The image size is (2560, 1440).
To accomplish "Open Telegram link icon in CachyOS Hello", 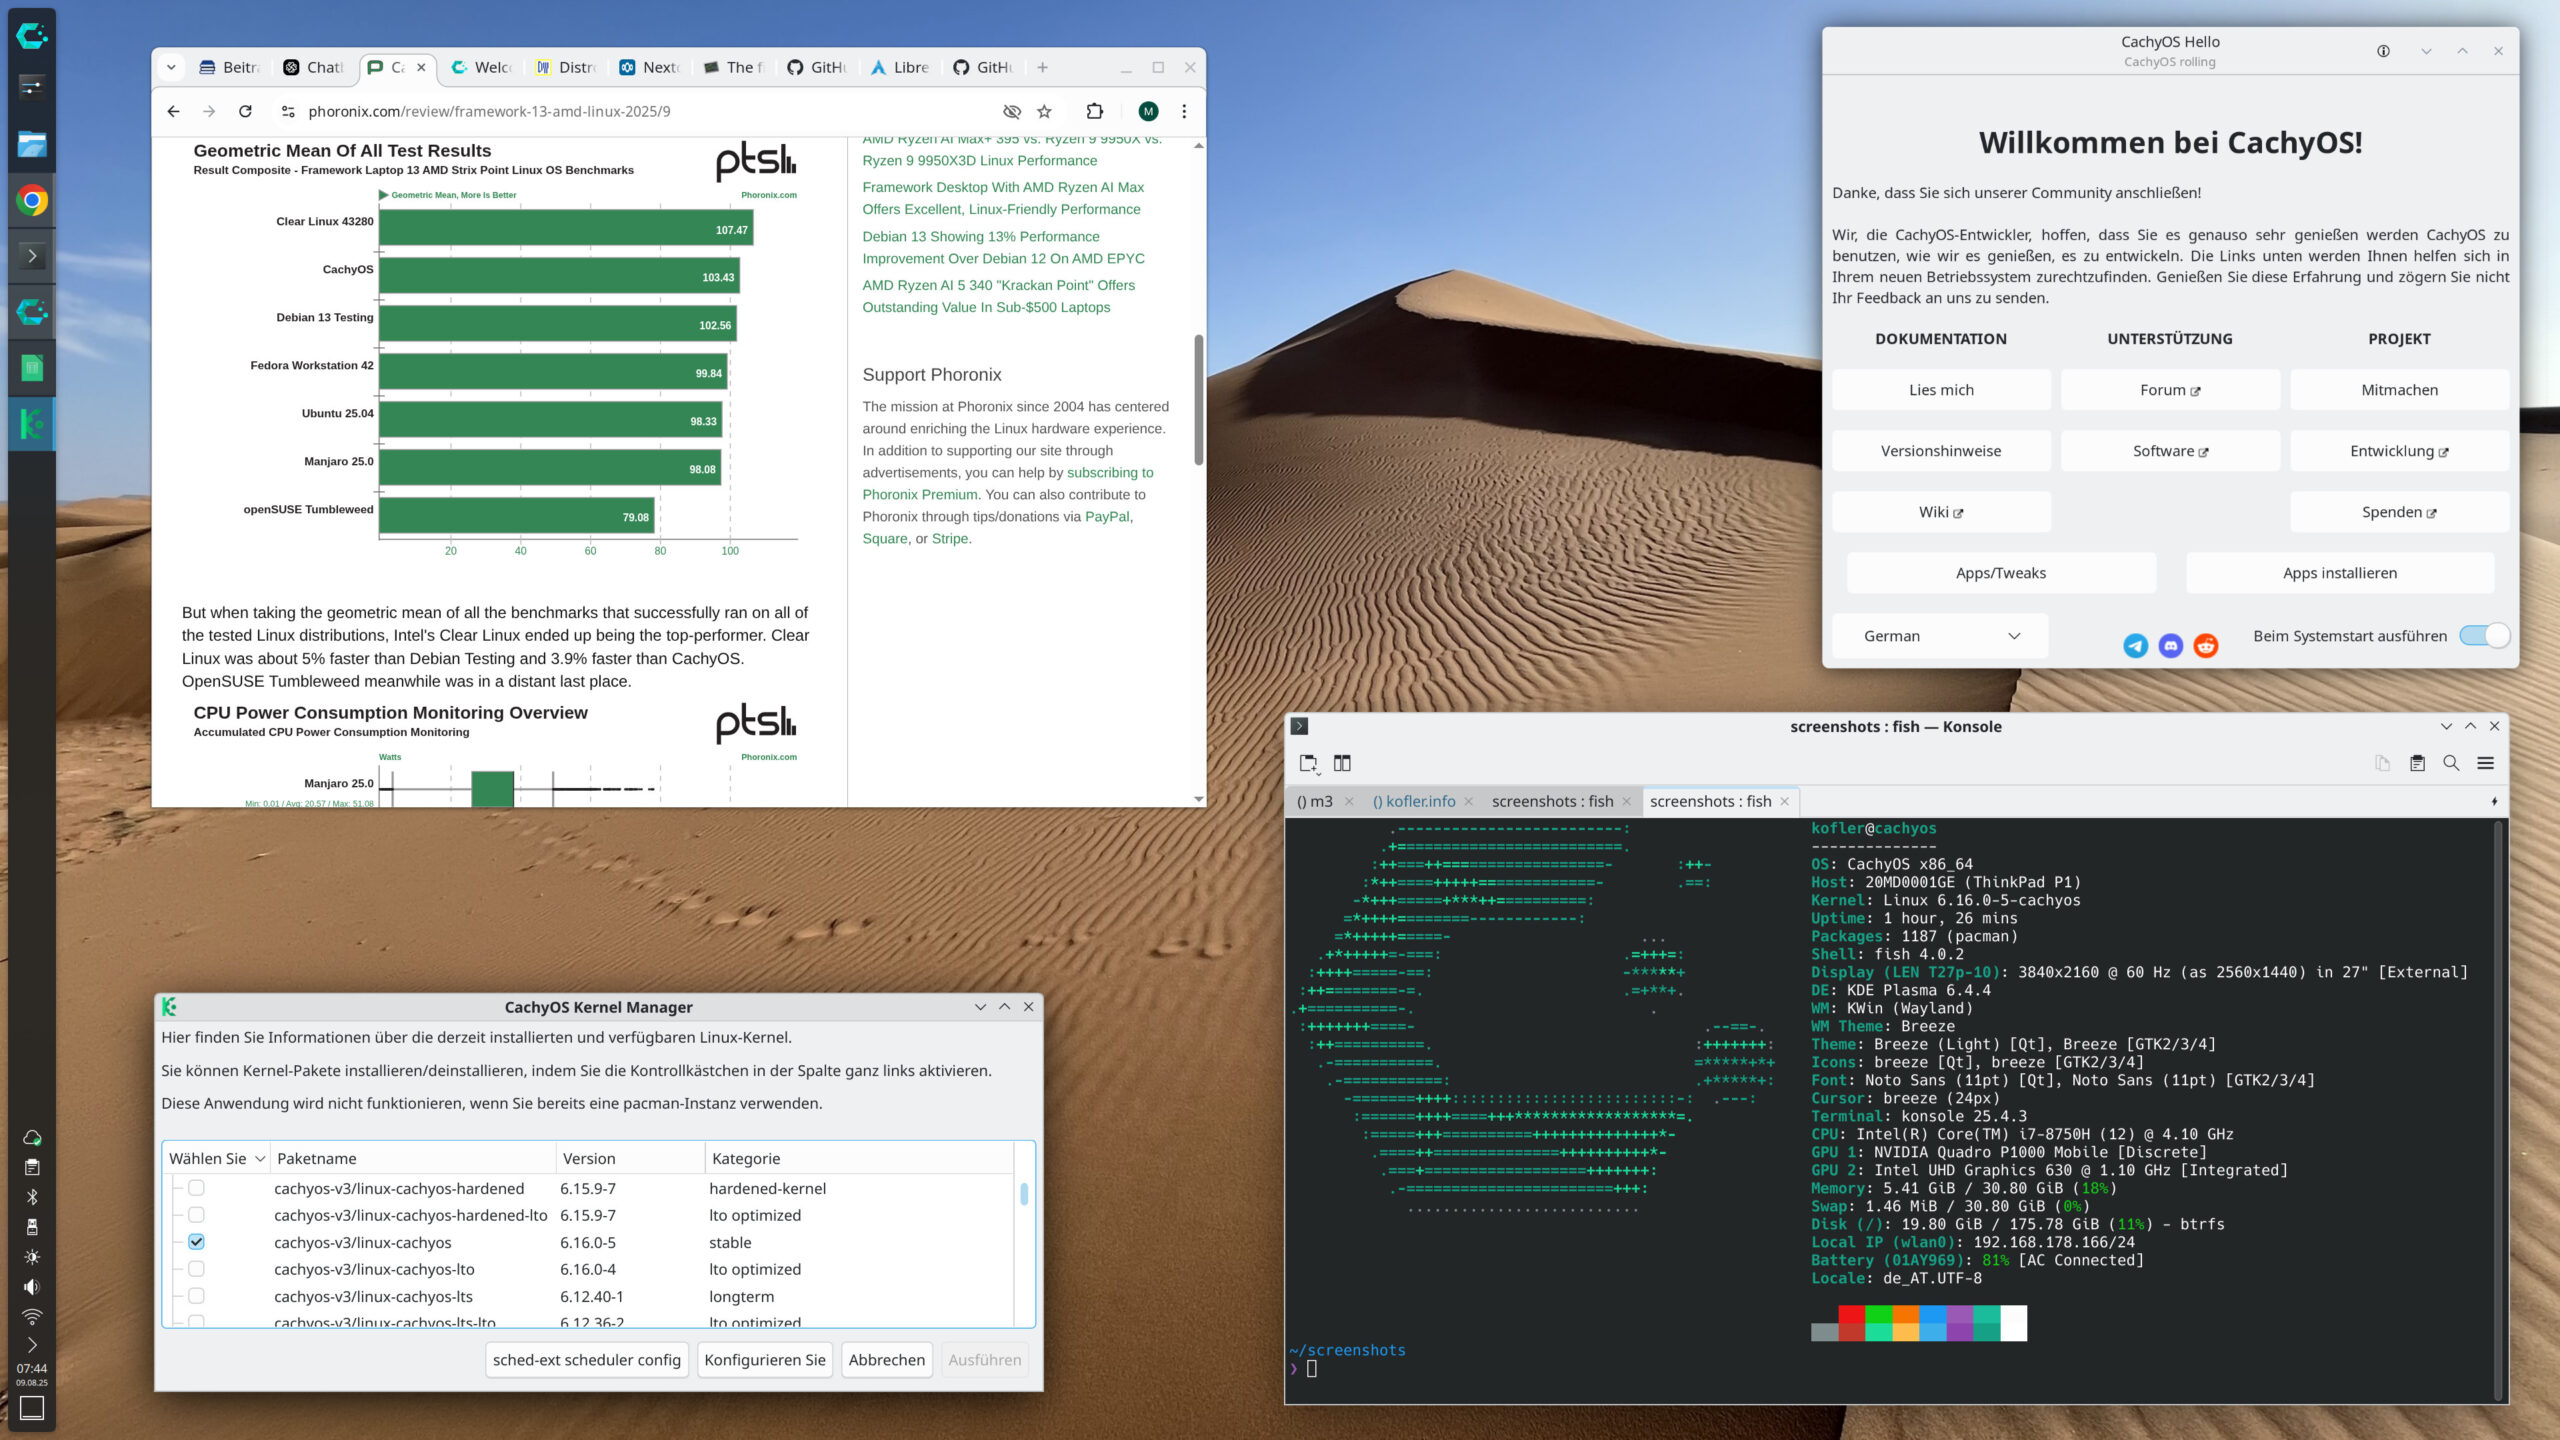I will [x=2135, y=645].
